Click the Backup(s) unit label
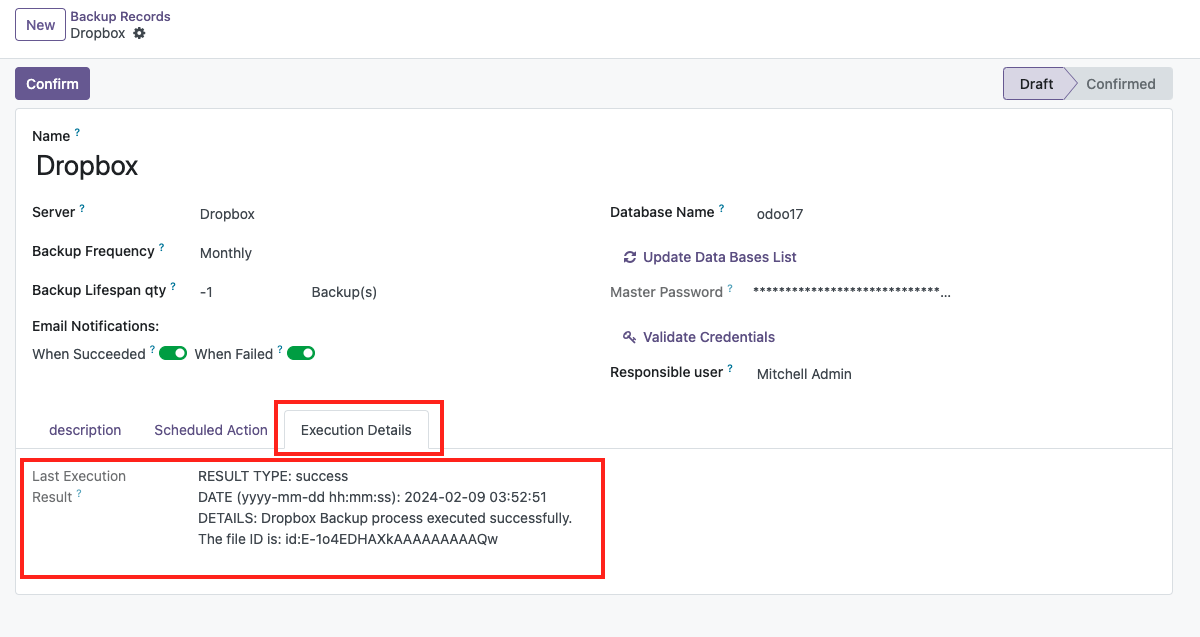The height and width of the screenshot is (637, 1200). pyautogui.click(x=344, y=292)
